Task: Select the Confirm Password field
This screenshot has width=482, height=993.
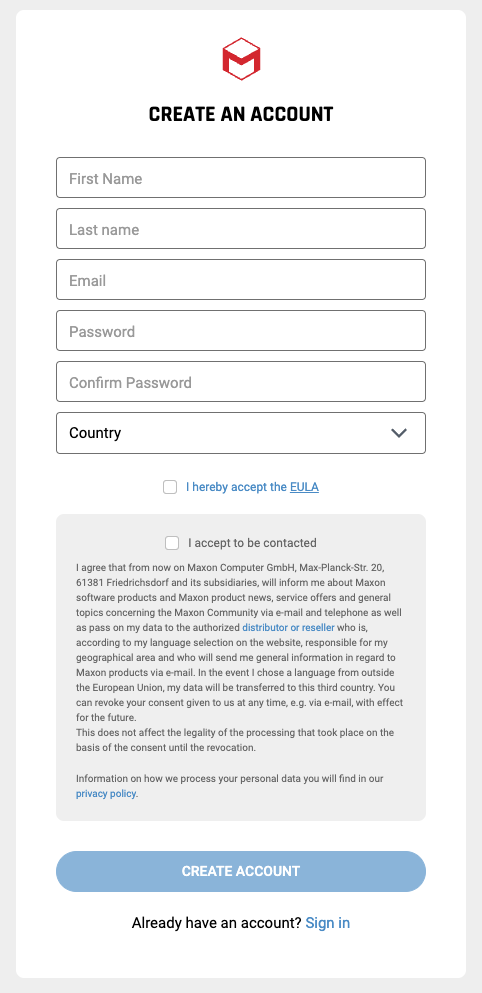Action: click(241, 382)
